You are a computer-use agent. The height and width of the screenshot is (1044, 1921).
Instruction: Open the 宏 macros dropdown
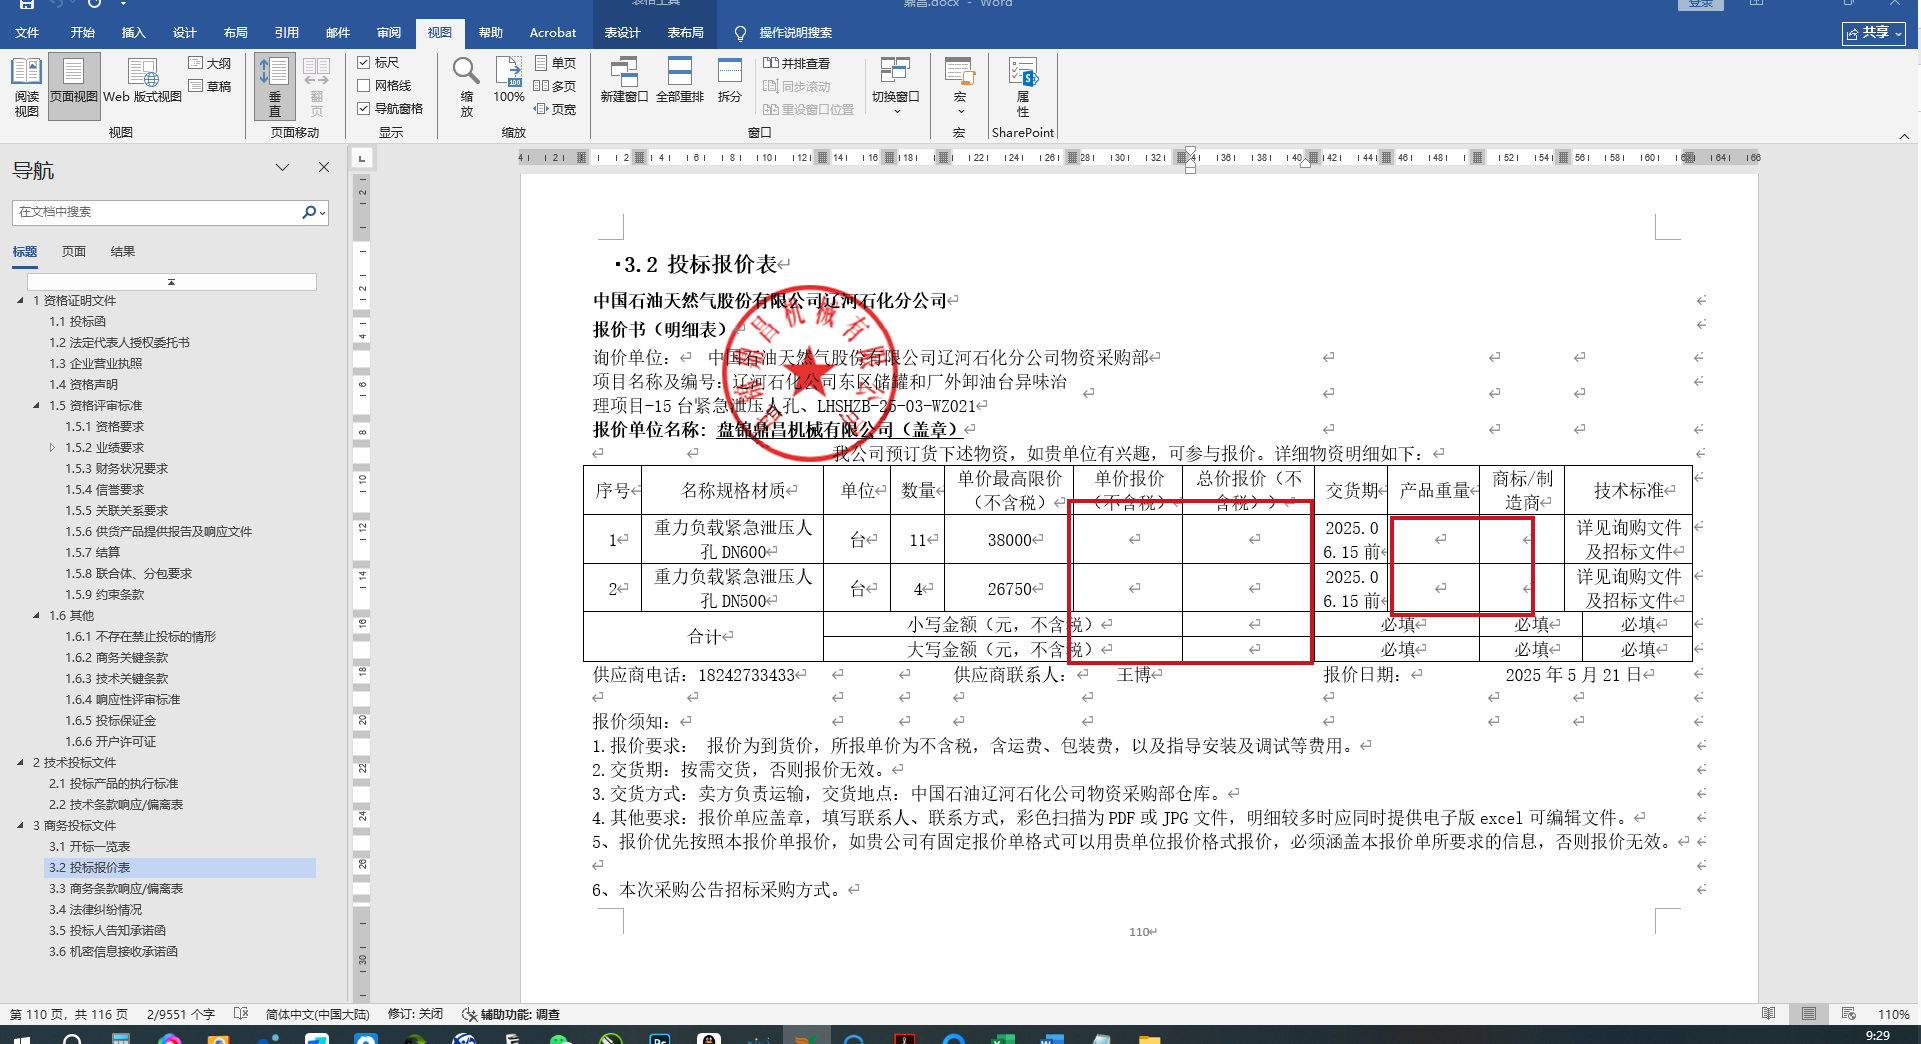tap(959, 87)
